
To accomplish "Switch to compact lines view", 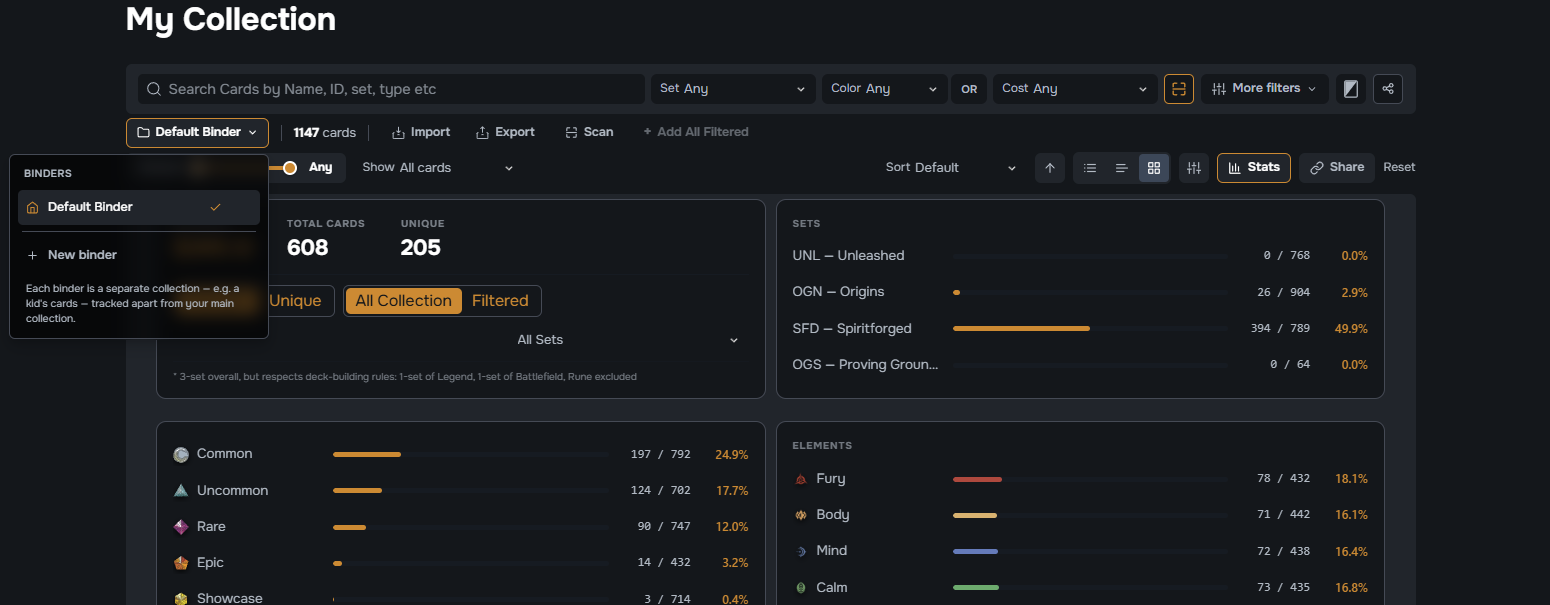I will coord(1122,168).
